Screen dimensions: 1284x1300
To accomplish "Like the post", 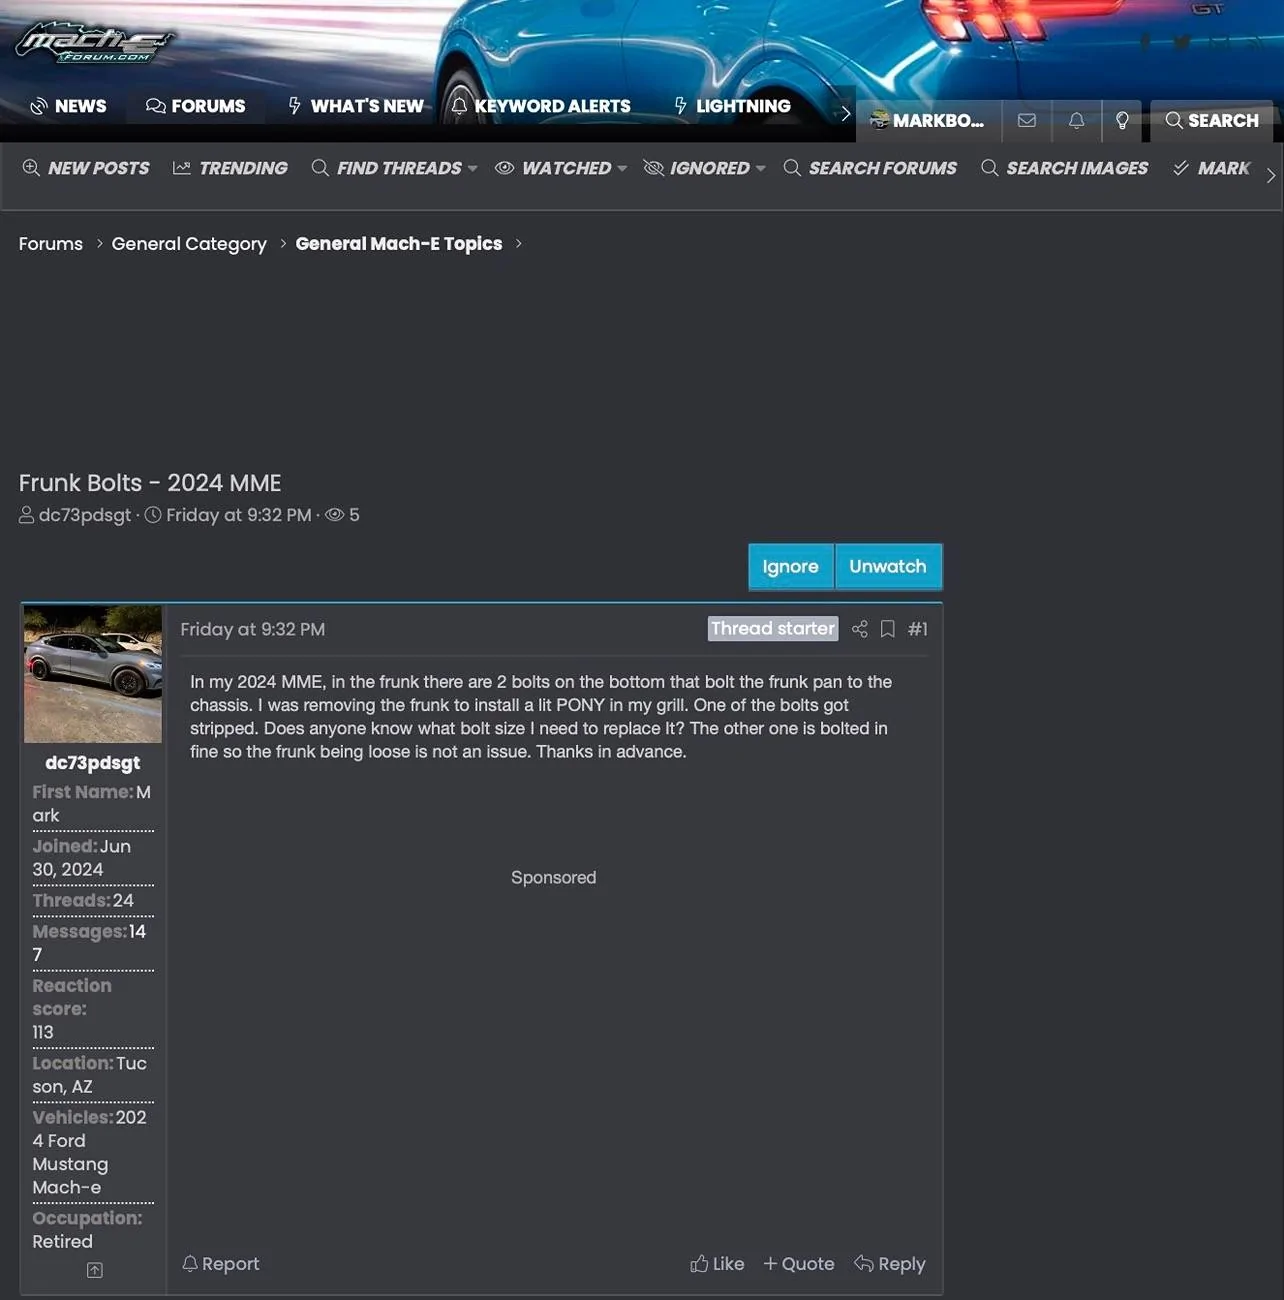I will pos(717,1264).
